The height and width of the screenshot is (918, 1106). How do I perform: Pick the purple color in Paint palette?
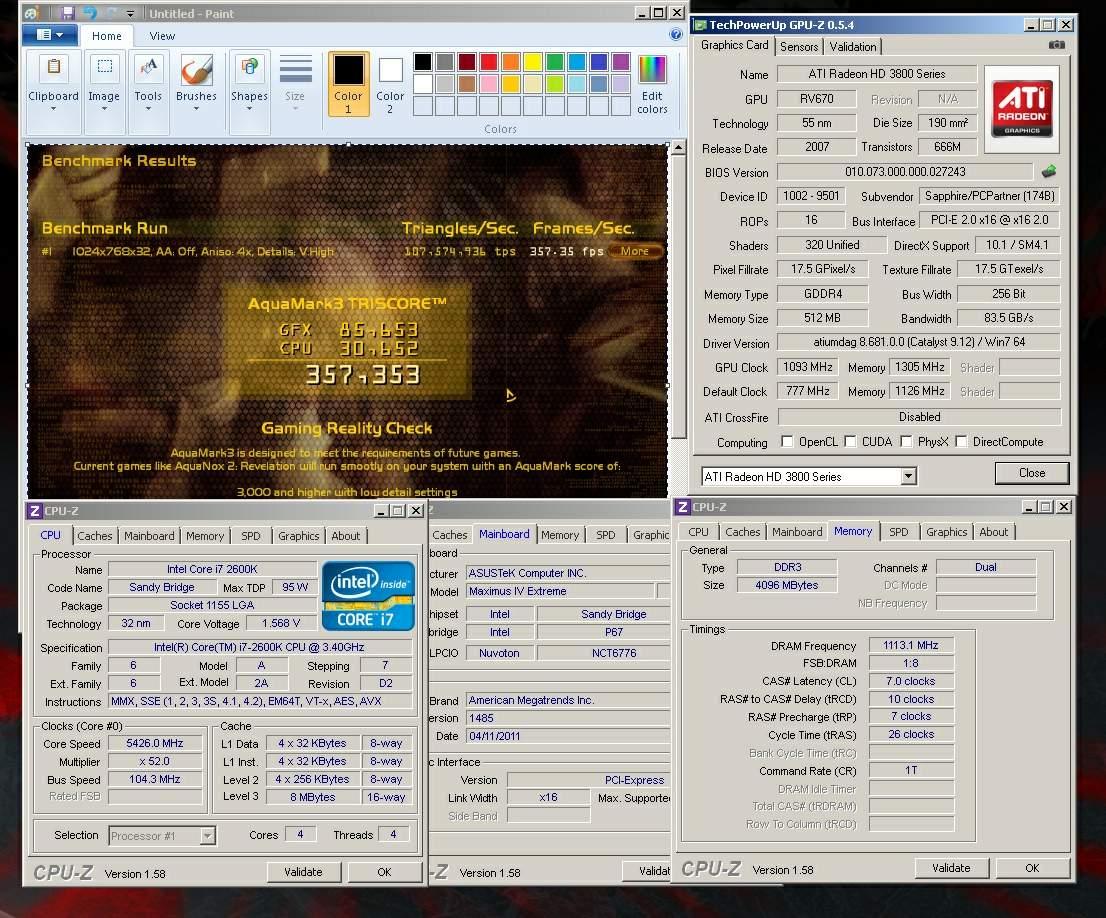click(621, 61)
